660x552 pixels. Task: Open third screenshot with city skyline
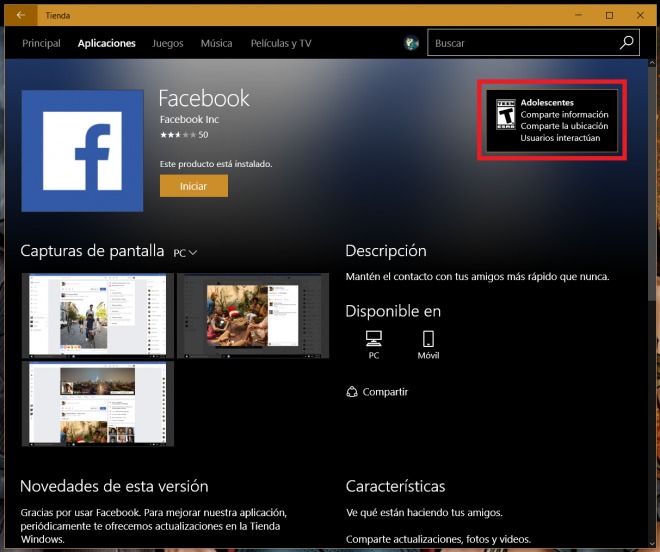pyautogui.click(x=98, y=404)
